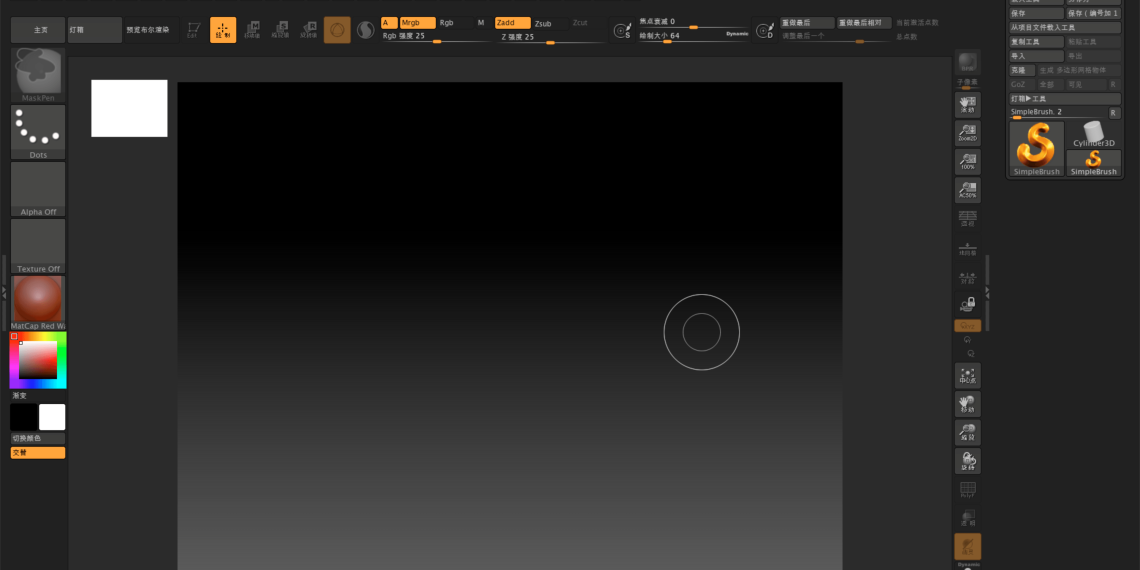Open the Alpha Off selector
1140x570 pixels.
(38, 188)
